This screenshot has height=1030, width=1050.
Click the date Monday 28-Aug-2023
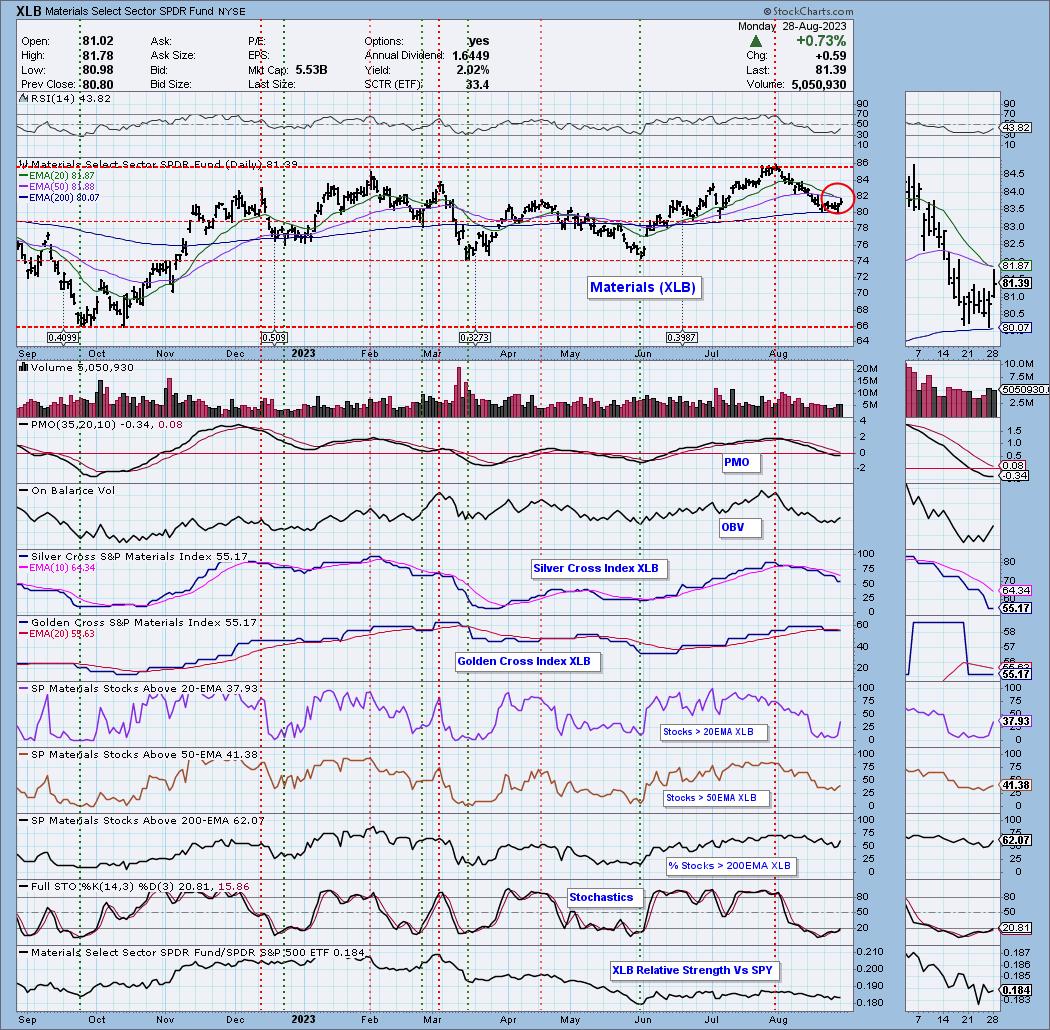(x=792, y=26)
